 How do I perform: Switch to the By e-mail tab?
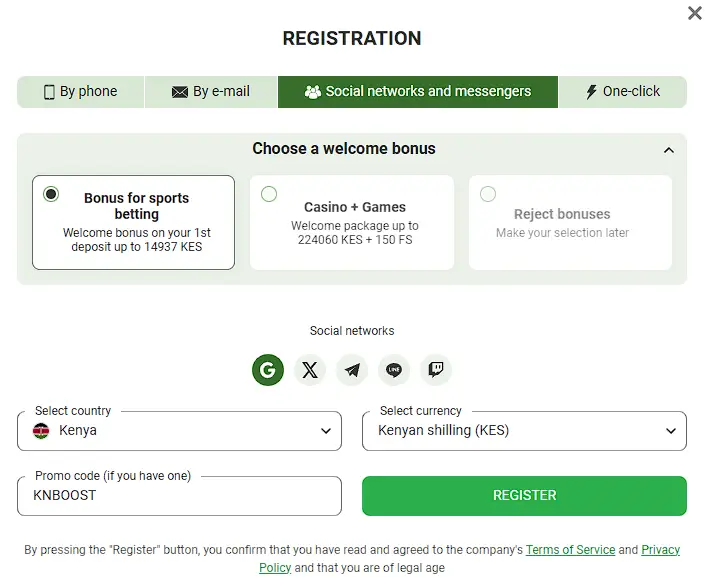click(x=211, y=92)
